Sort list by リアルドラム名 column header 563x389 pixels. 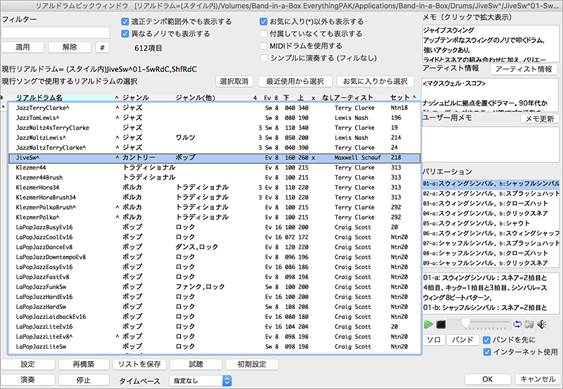pos(39,97)
